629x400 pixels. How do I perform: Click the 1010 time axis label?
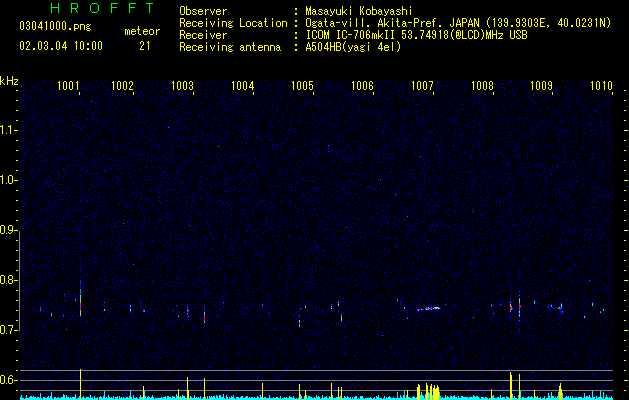pyautogui.click(x=601, y=85)
